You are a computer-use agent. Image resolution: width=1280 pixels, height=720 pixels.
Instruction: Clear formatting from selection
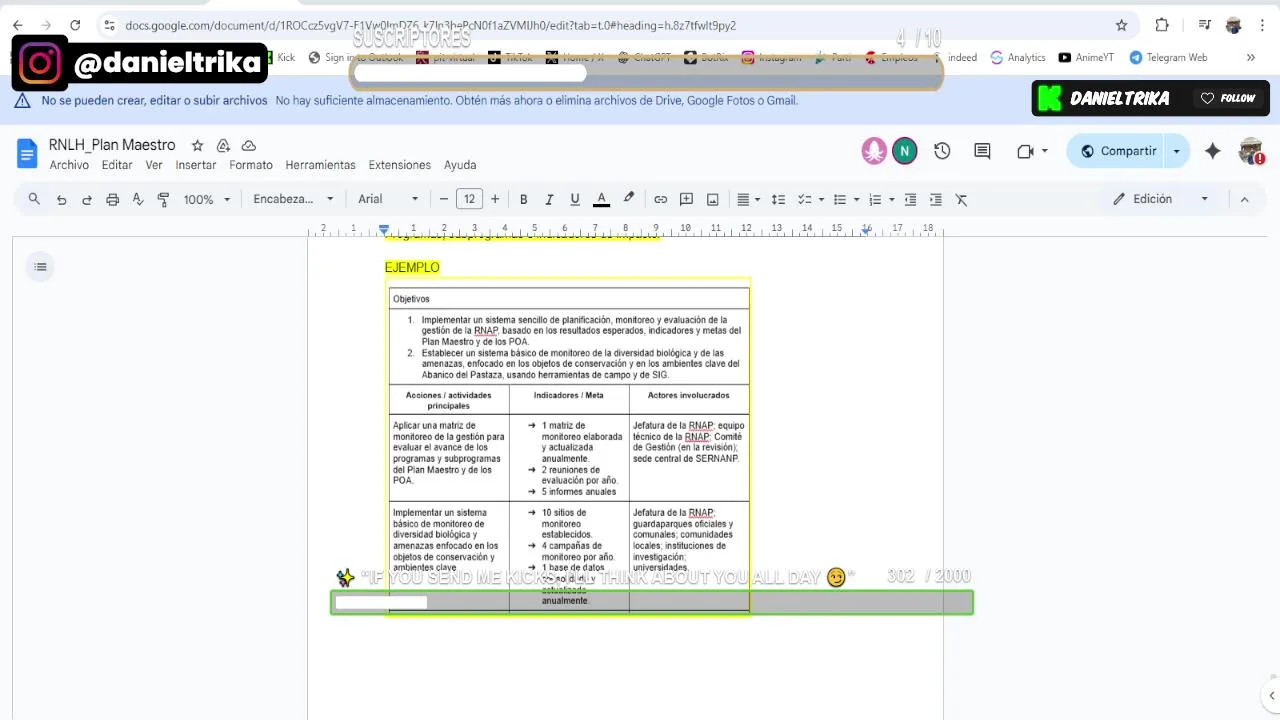click(x=962, y=199)
